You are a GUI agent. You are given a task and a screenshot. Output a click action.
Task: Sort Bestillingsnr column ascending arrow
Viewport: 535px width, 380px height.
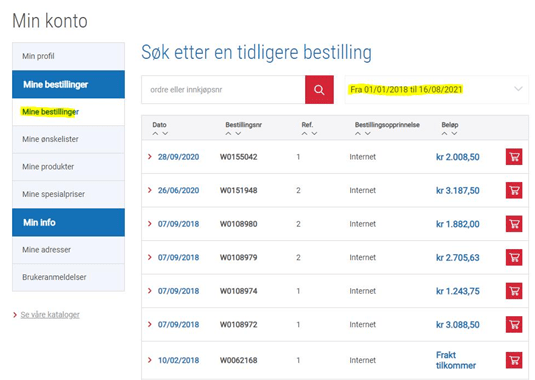[228, 133]
